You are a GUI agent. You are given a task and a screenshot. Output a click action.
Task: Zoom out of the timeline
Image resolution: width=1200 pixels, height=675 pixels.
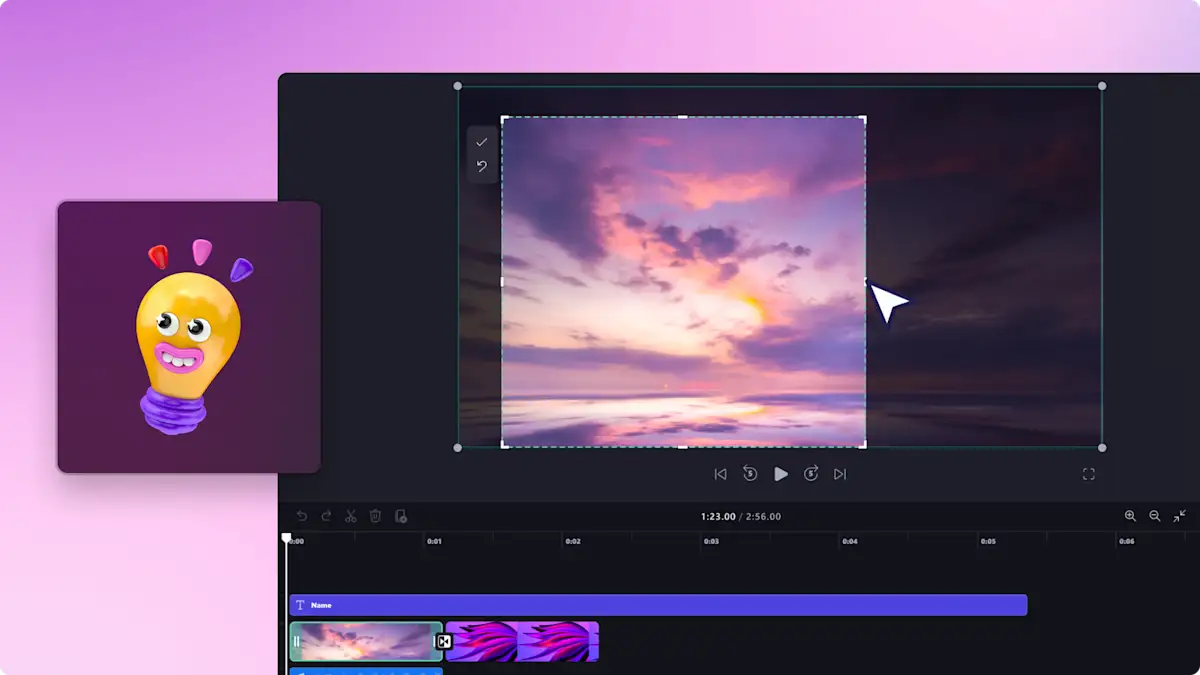(1154, 516)
